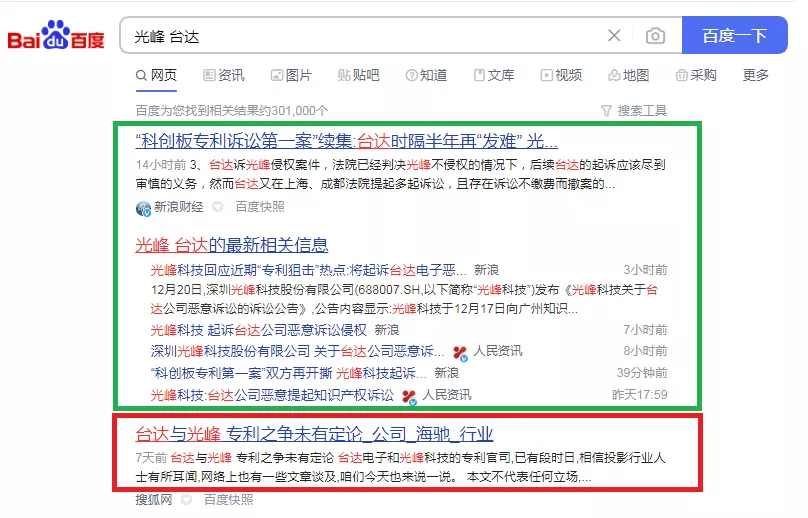Screen dimensions: 808x518
Task: Click the 8小时前 timestamp
Action: 645,351
